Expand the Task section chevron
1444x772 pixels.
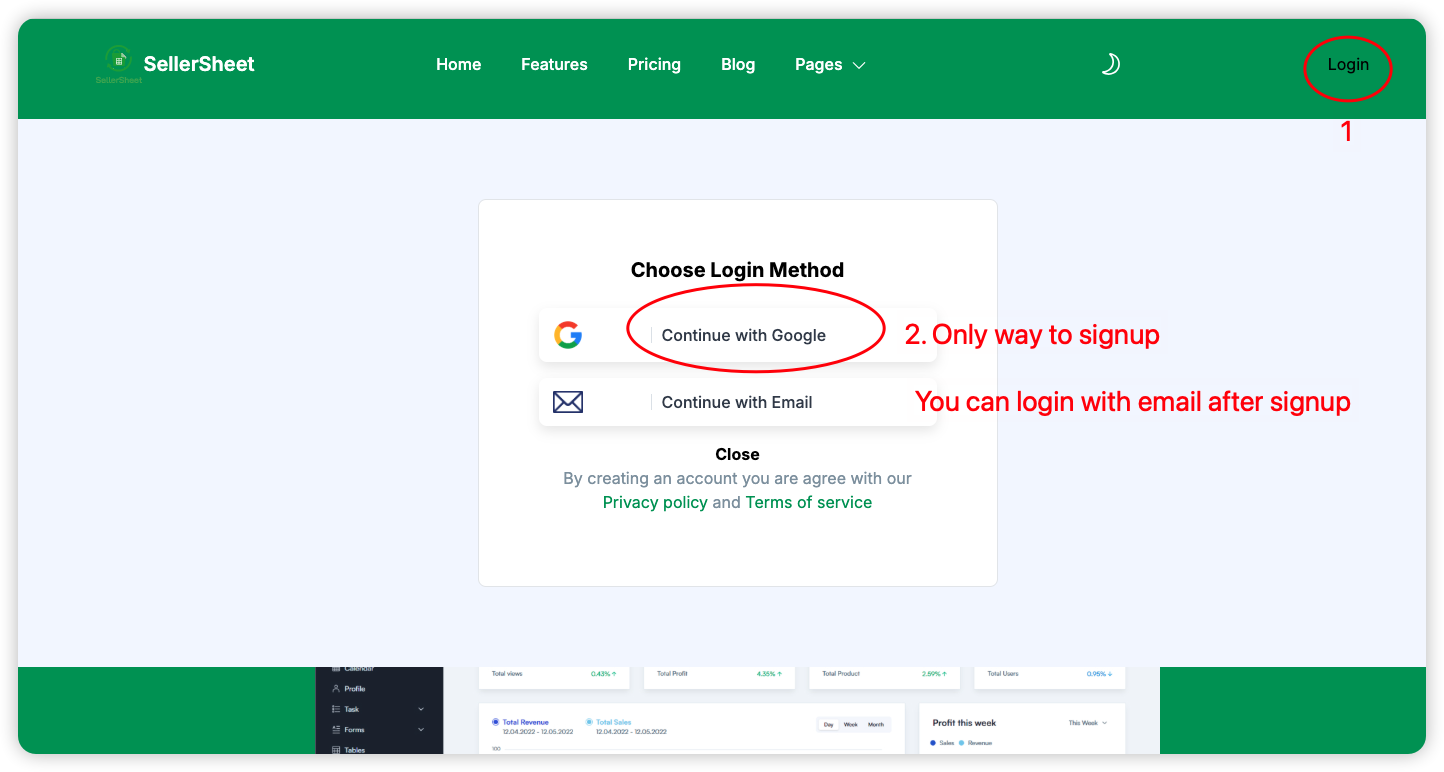coord(421,709)
